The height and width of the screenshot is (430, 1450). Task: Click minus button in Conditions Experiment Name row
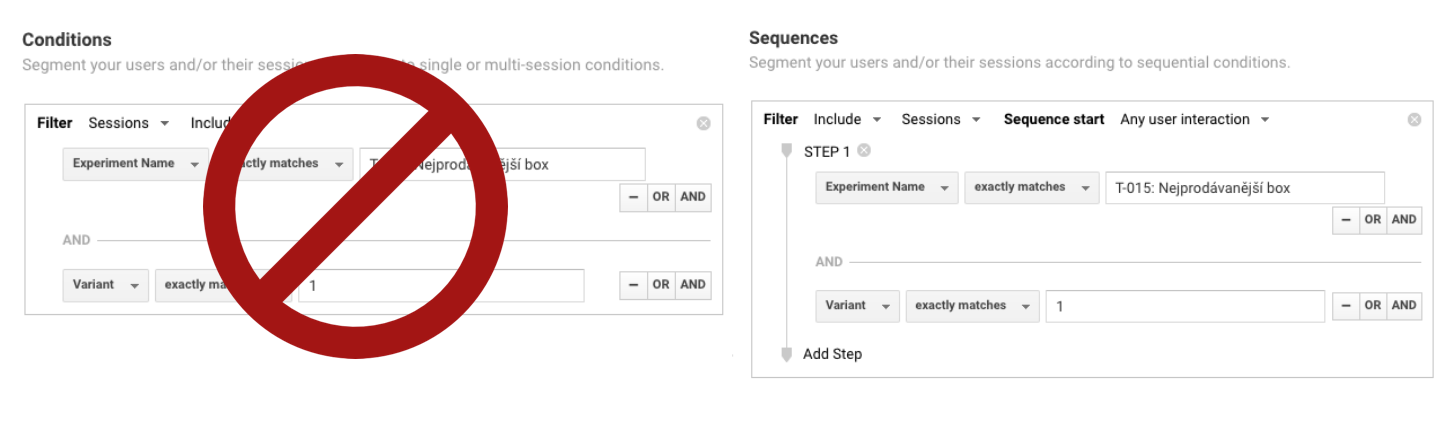633,197
